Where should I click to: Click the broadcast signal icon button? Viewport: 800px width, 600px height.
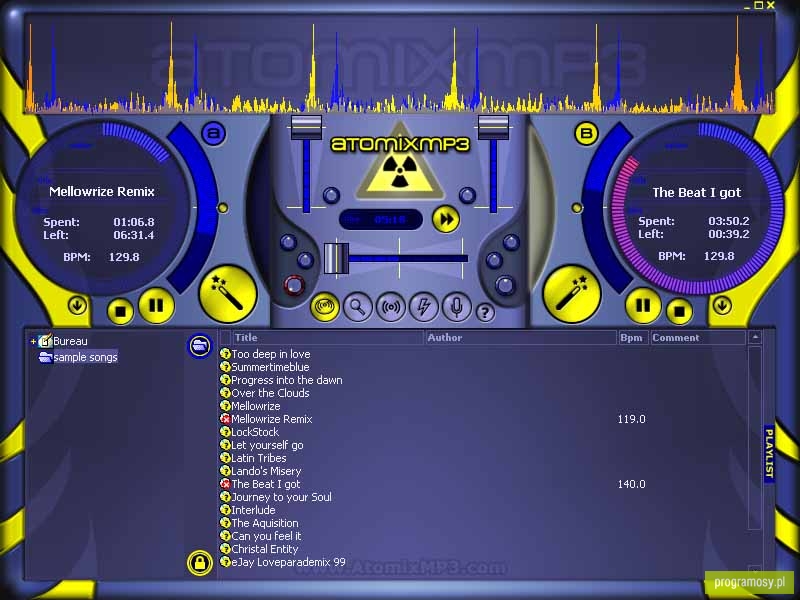tap(390, 307)
